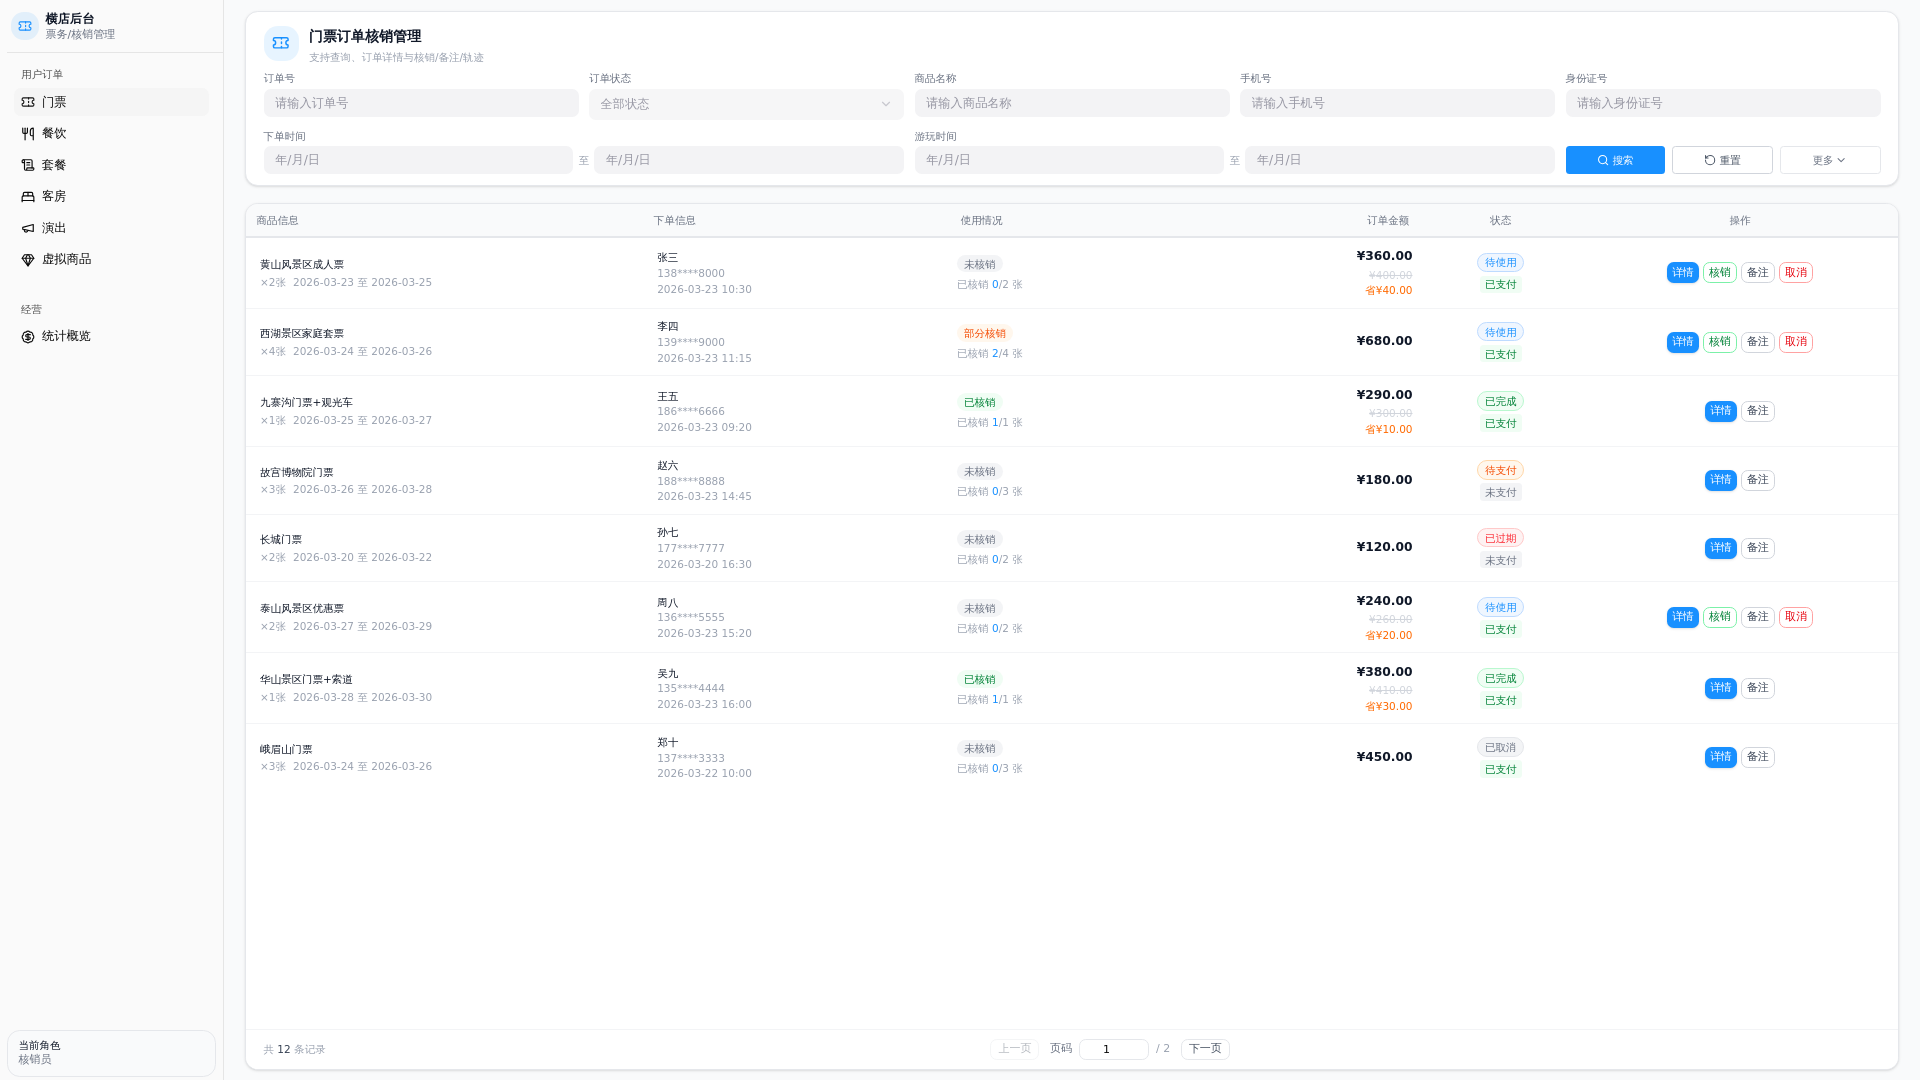Image resolution: width=1920 pixels, height=1080 pixels.
Task: Open 详情 for 长城门票 order
Action: tap(1721, 548)
